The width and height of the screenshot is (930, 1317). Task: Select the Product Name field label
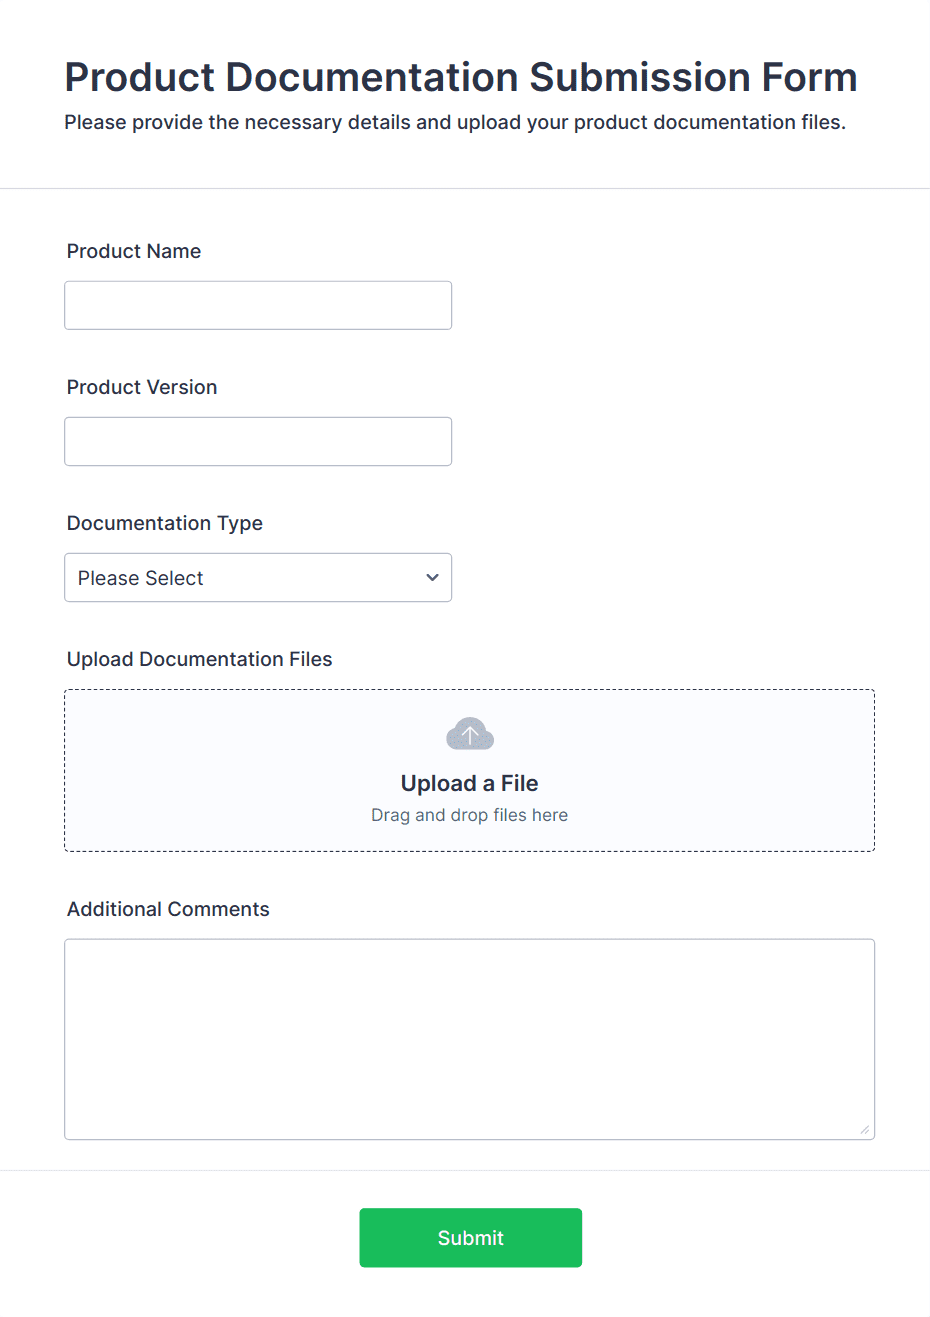point(133,251)
